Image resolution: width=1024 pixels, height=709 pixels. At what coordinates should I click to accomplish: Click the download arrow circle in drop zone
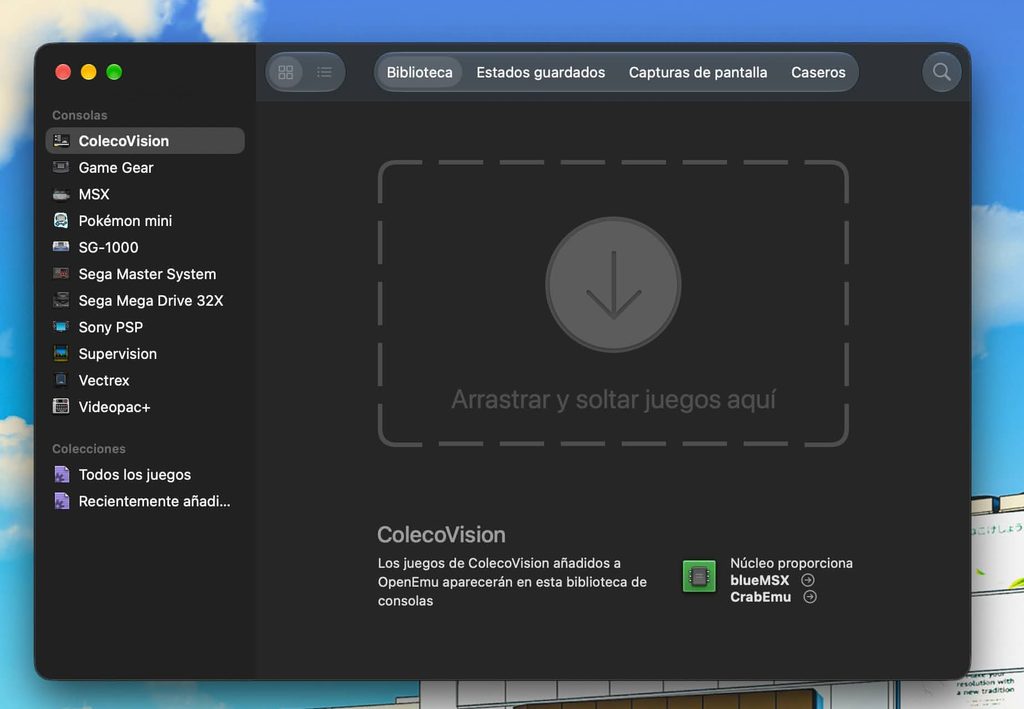pos(613,284)
